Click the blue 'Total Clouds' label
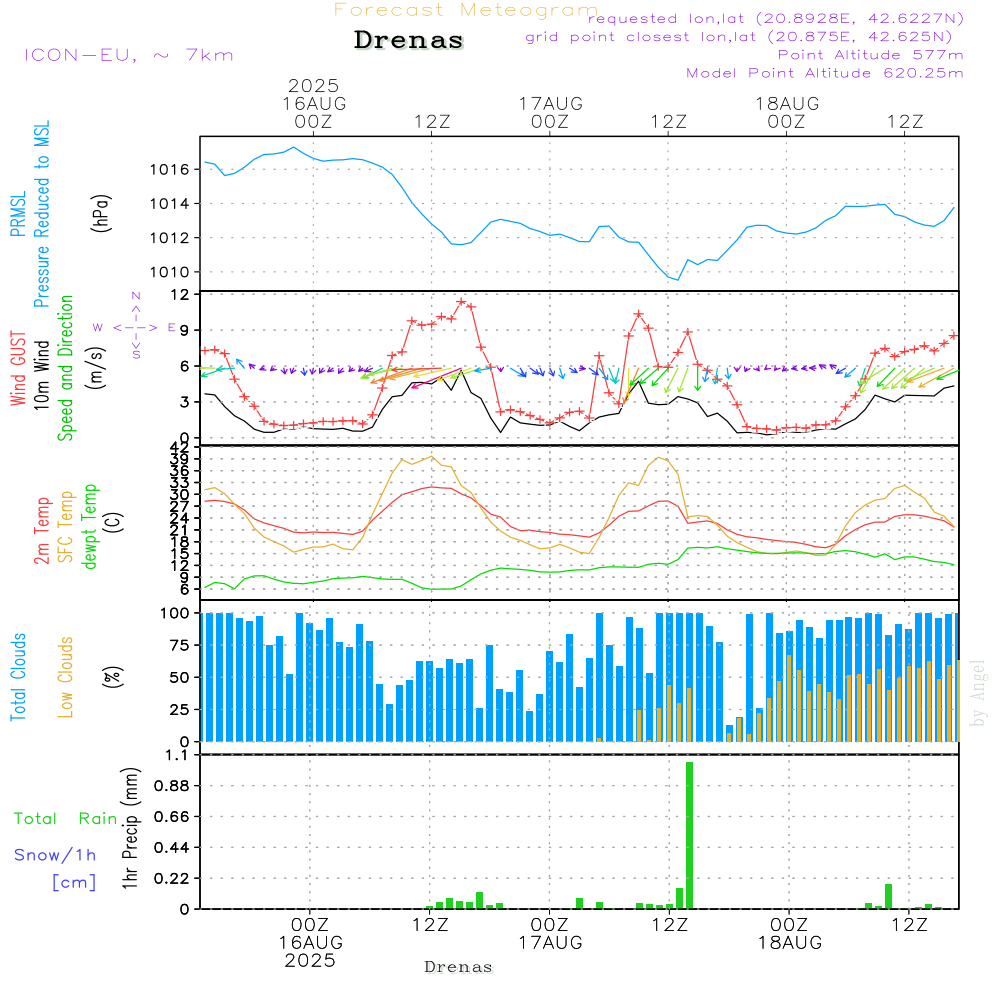 tap(18, 677)
